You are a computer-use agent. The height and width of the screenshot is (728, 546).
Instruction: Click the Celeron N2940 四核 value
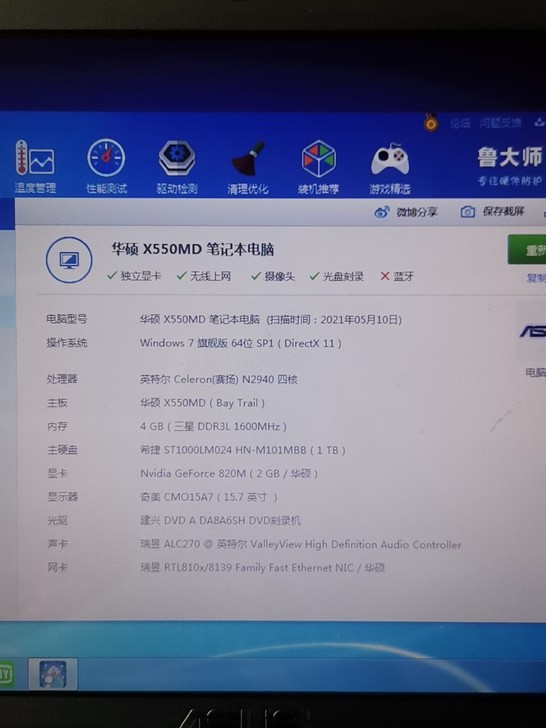coord(219,379)
